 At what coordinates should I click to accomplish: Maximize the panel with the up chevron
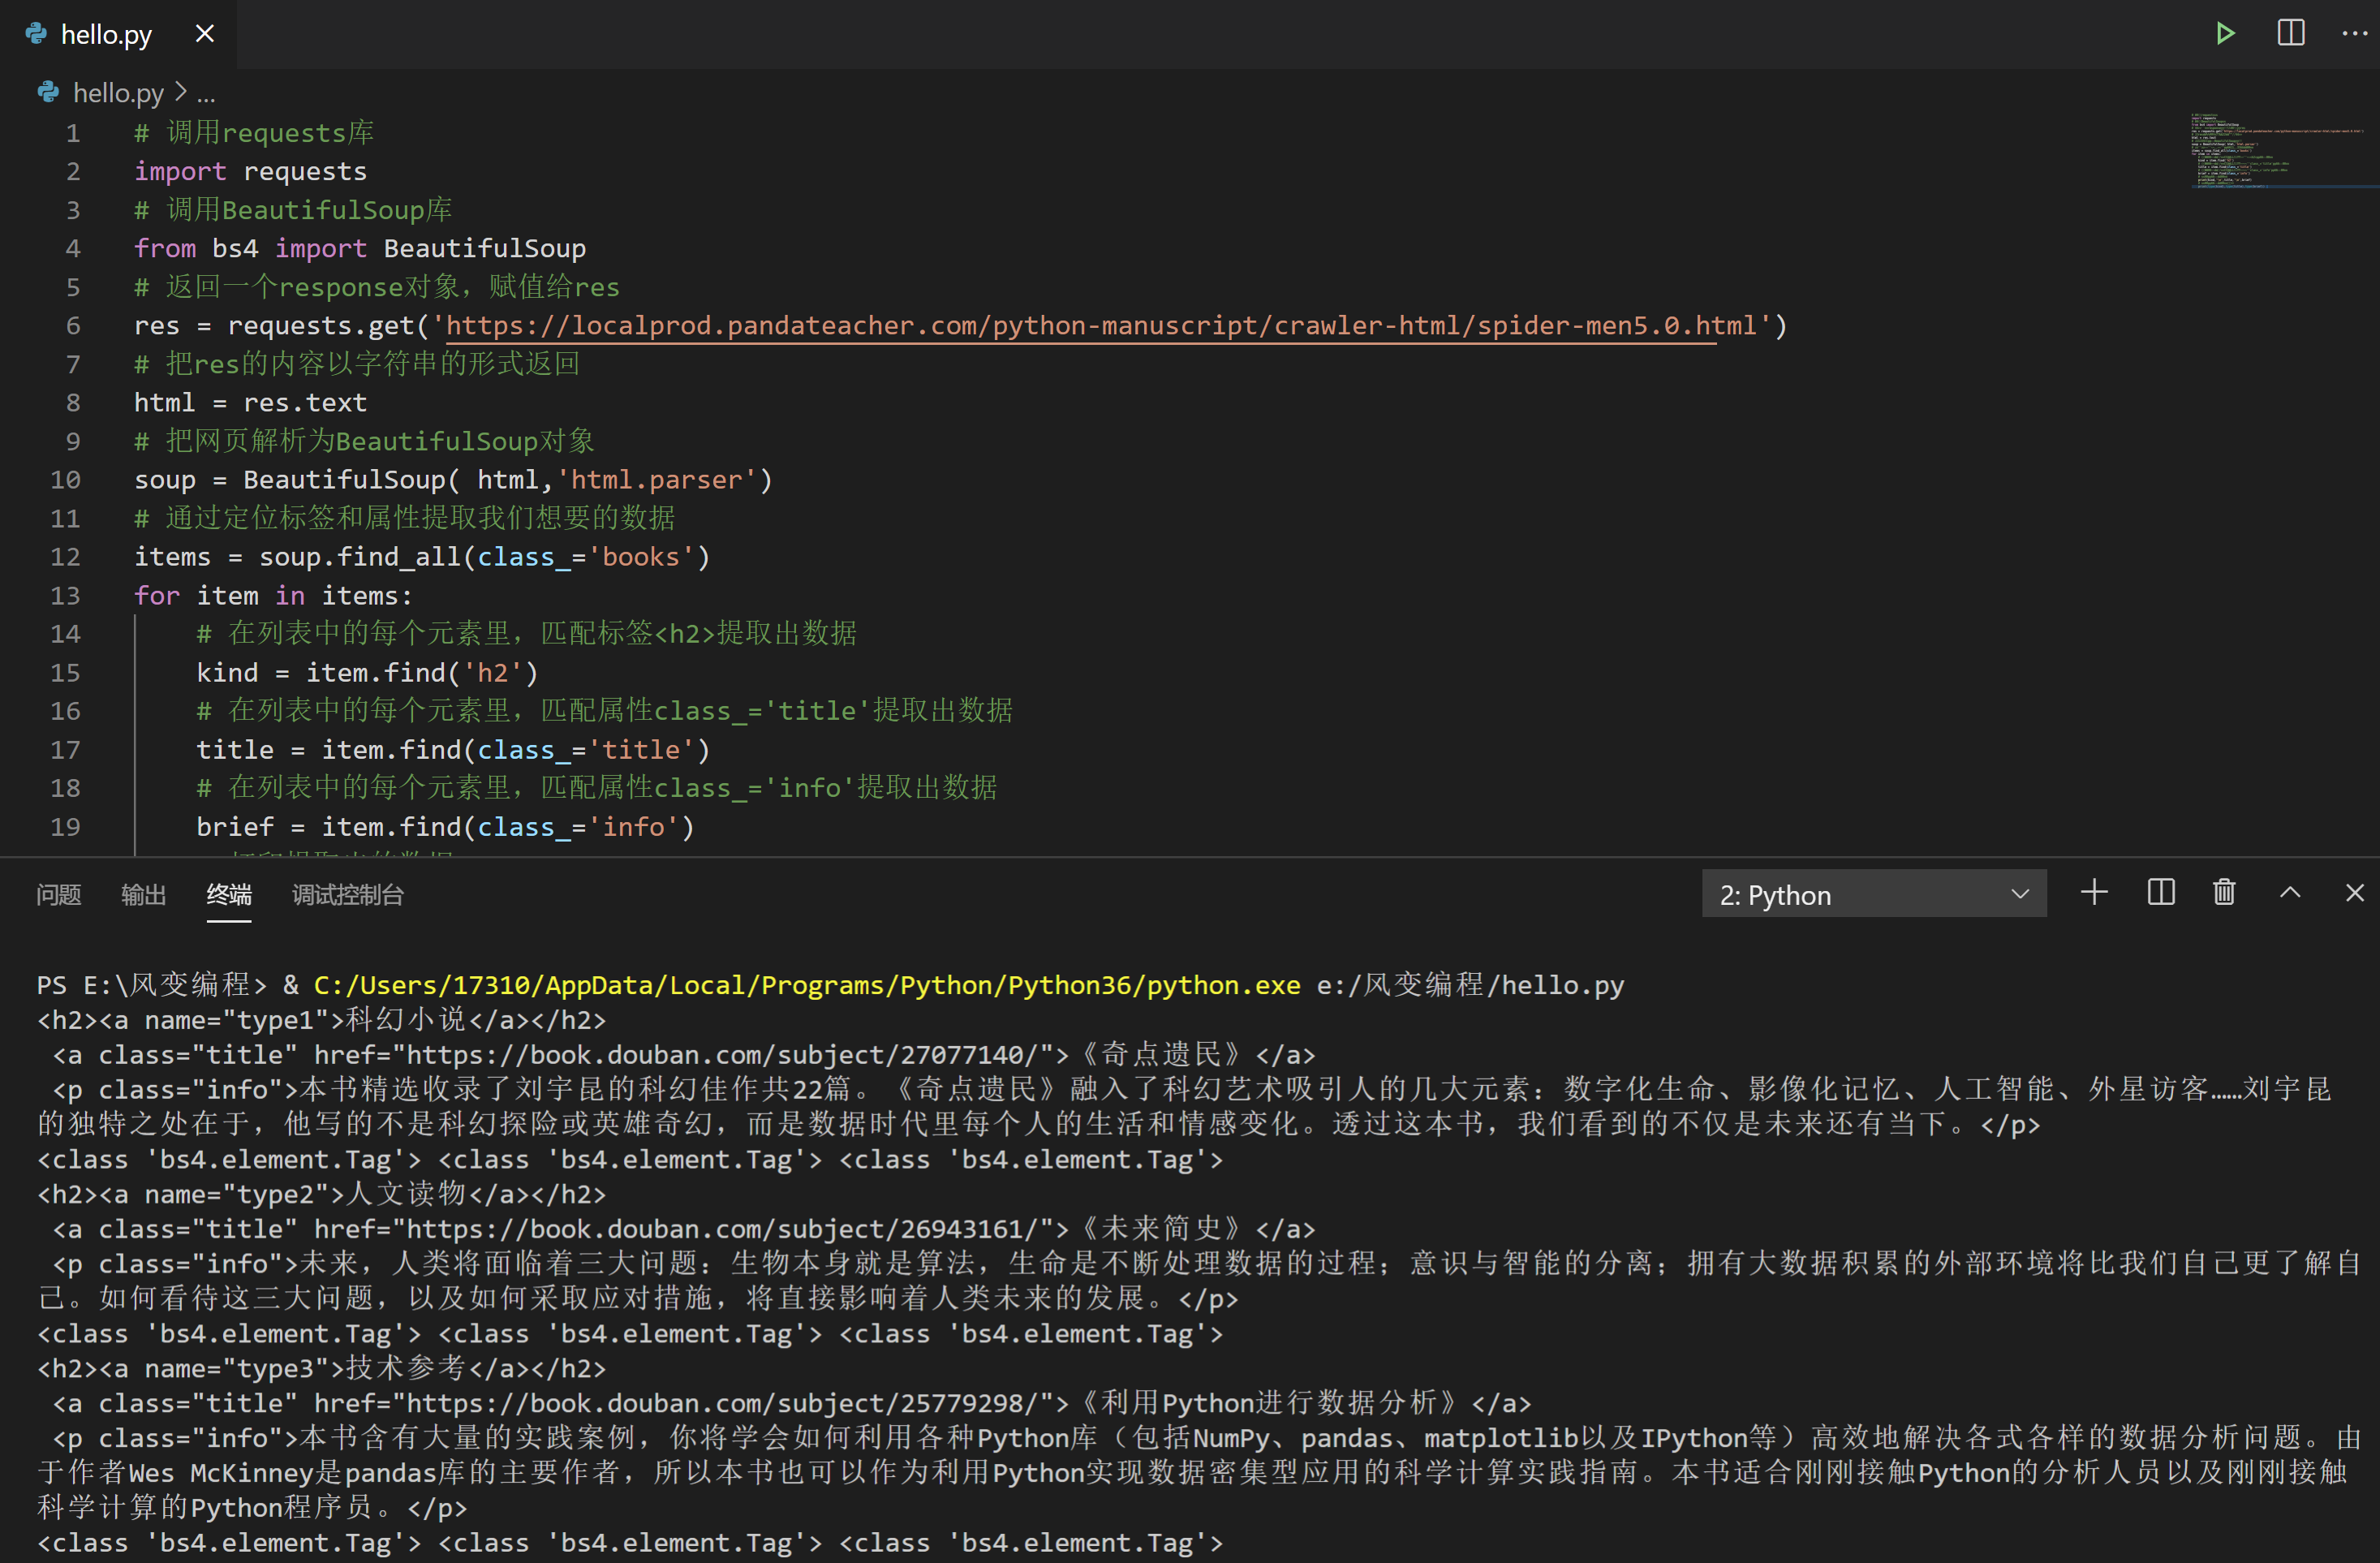click(2290, 892)
